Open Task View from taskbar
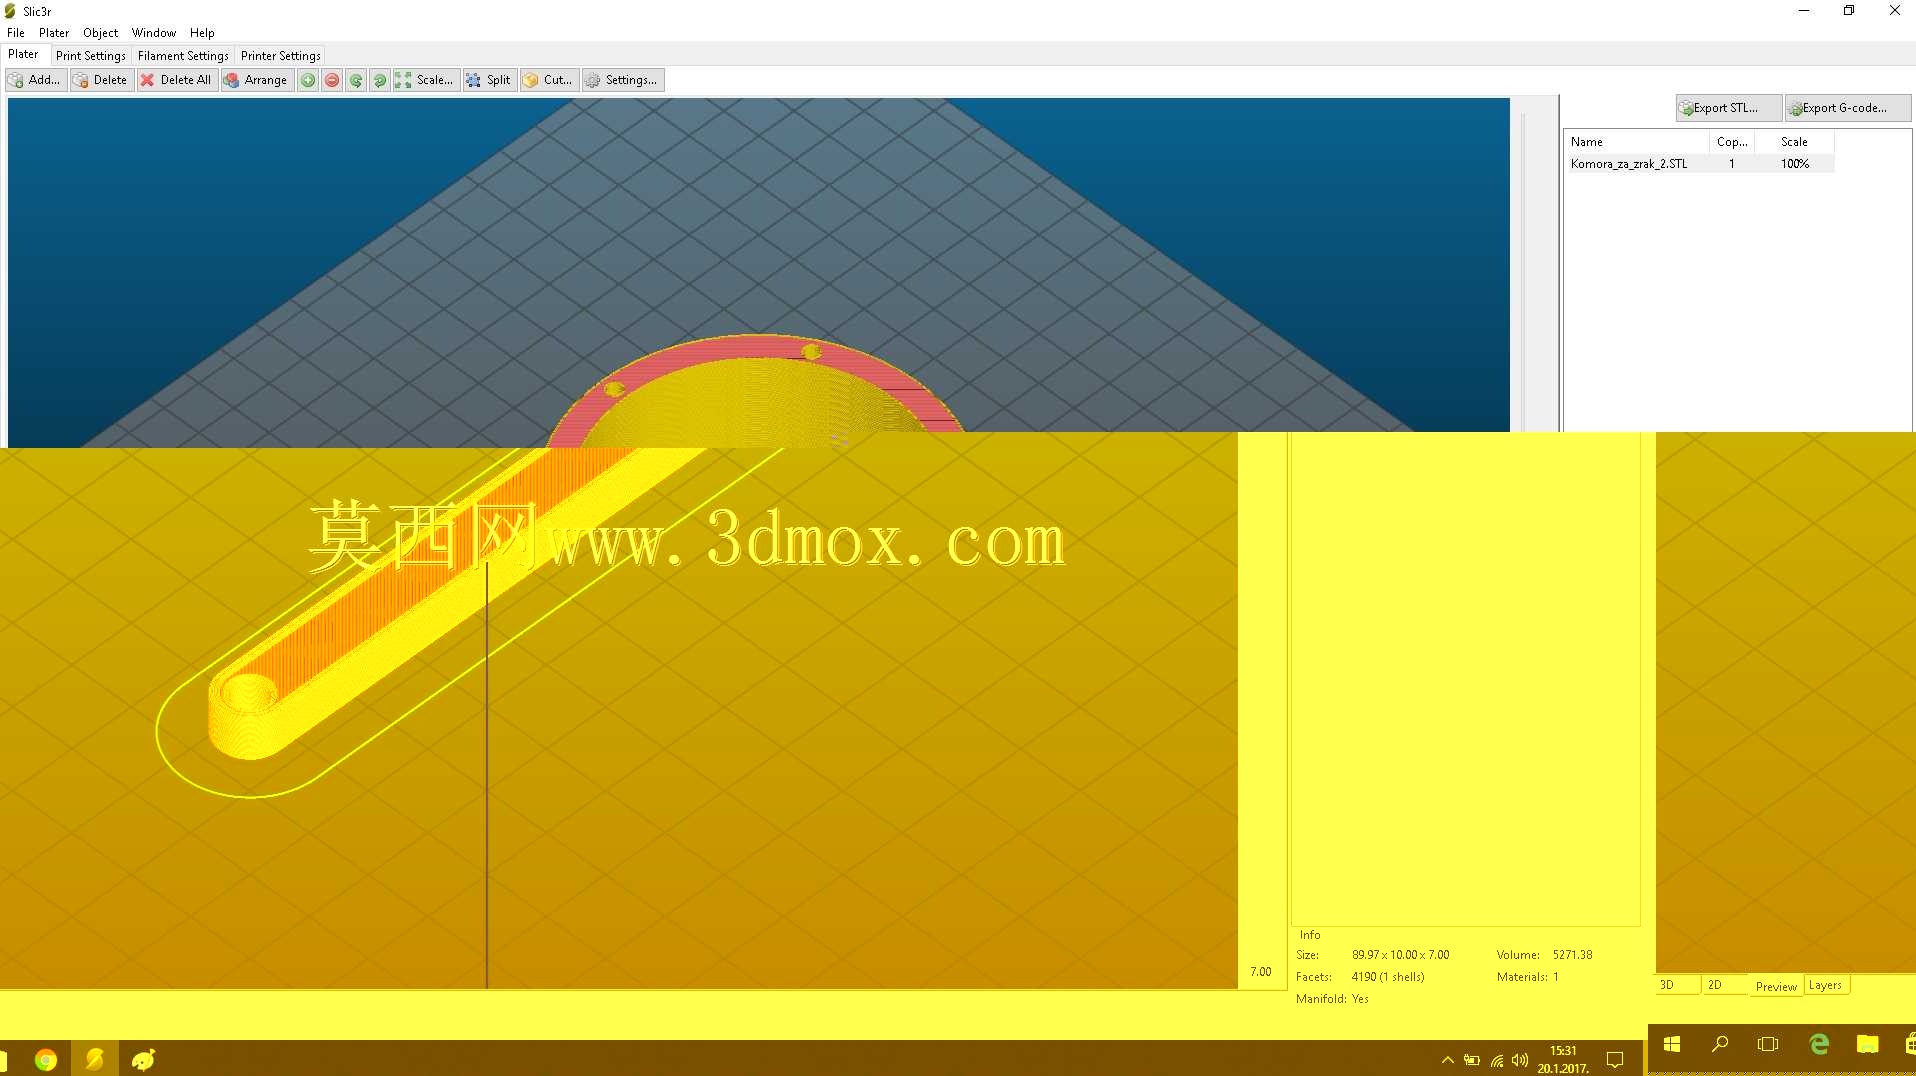Screen dimensions: 1916x1076 pos(1768,1044)
